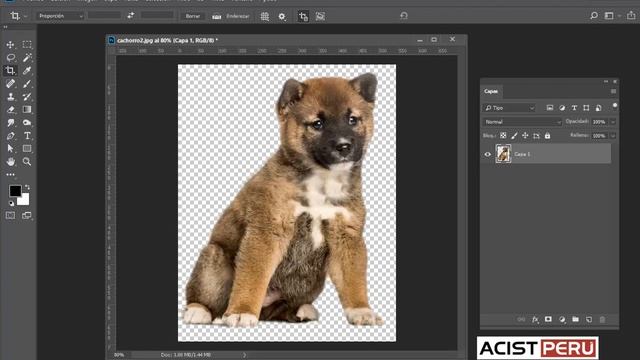This screenshot has width=640, height=360.
Task: Select the Crop tool in toolbox
Action: (x=10, y=71)
